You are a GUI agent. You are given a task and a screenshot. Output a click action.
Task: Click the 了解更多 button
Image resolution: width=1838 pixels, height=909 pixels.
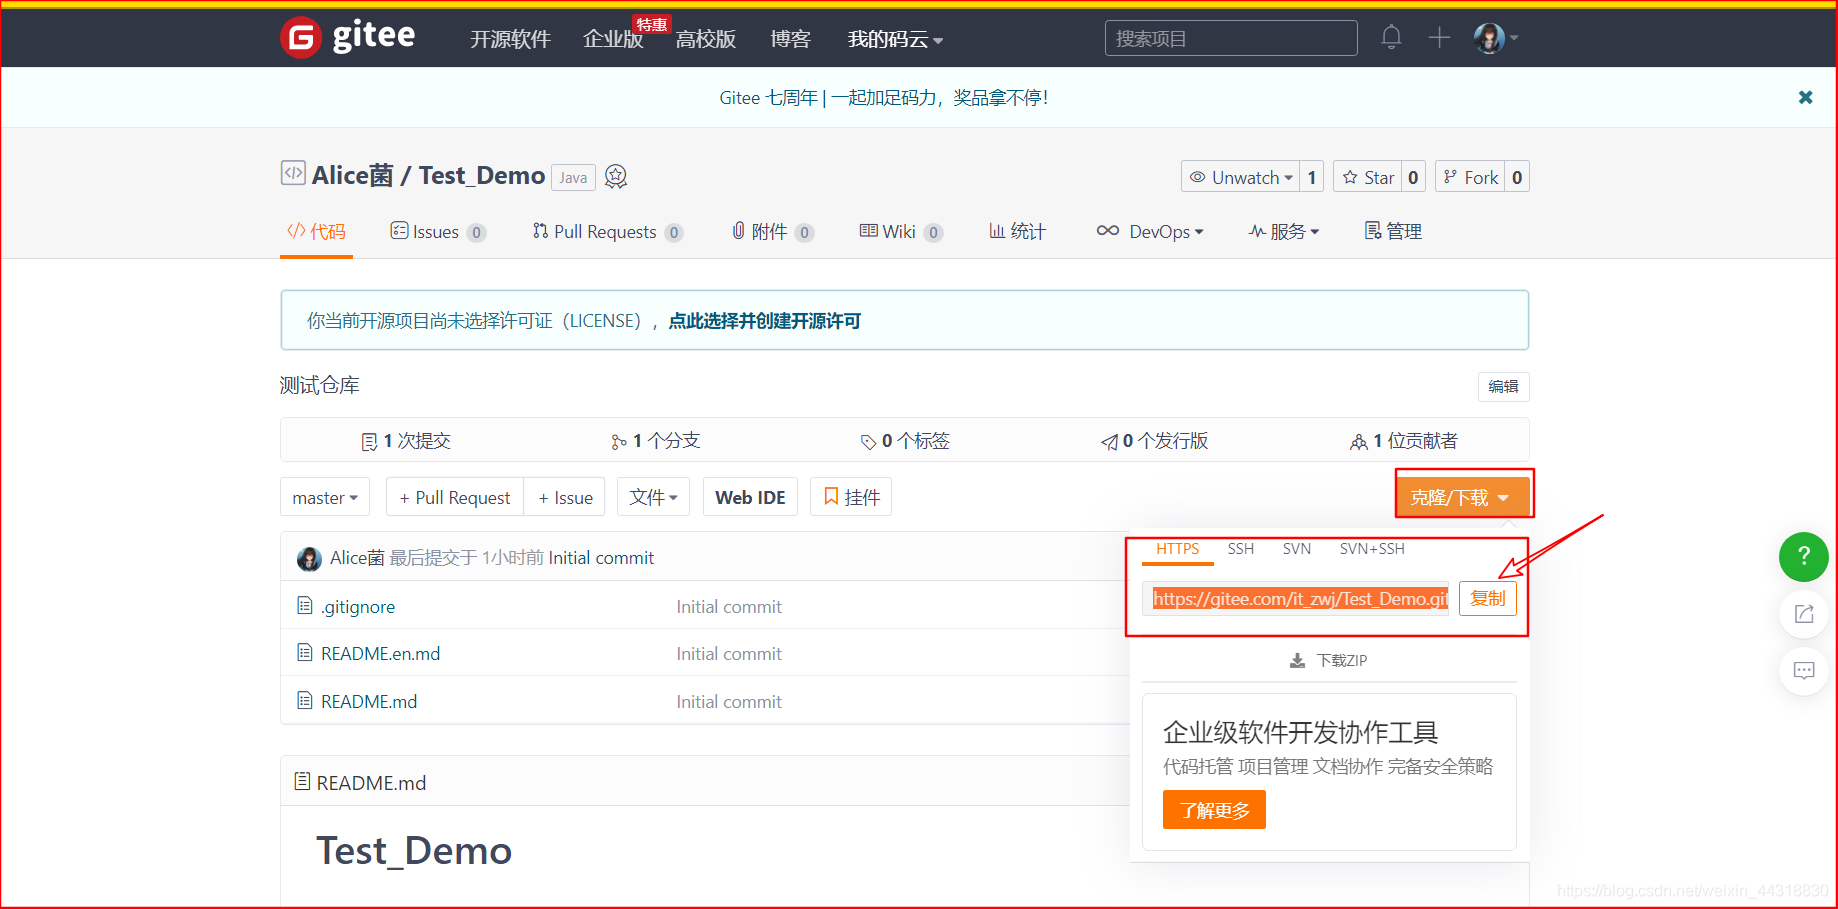(x=1214, y=810)
